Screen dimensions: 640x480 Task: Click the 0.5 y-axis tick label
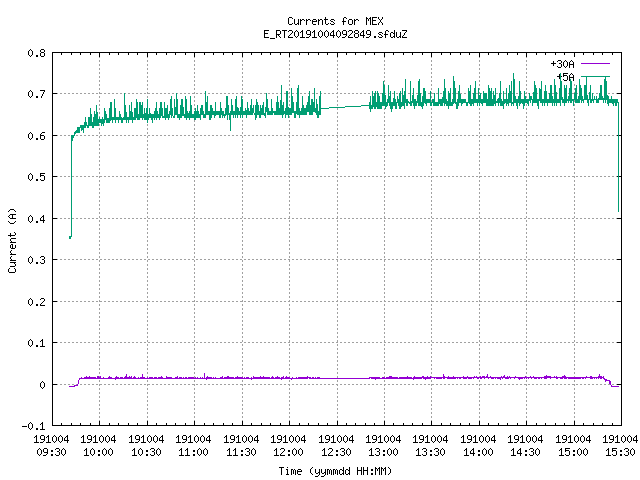click(x=36, y=177)
